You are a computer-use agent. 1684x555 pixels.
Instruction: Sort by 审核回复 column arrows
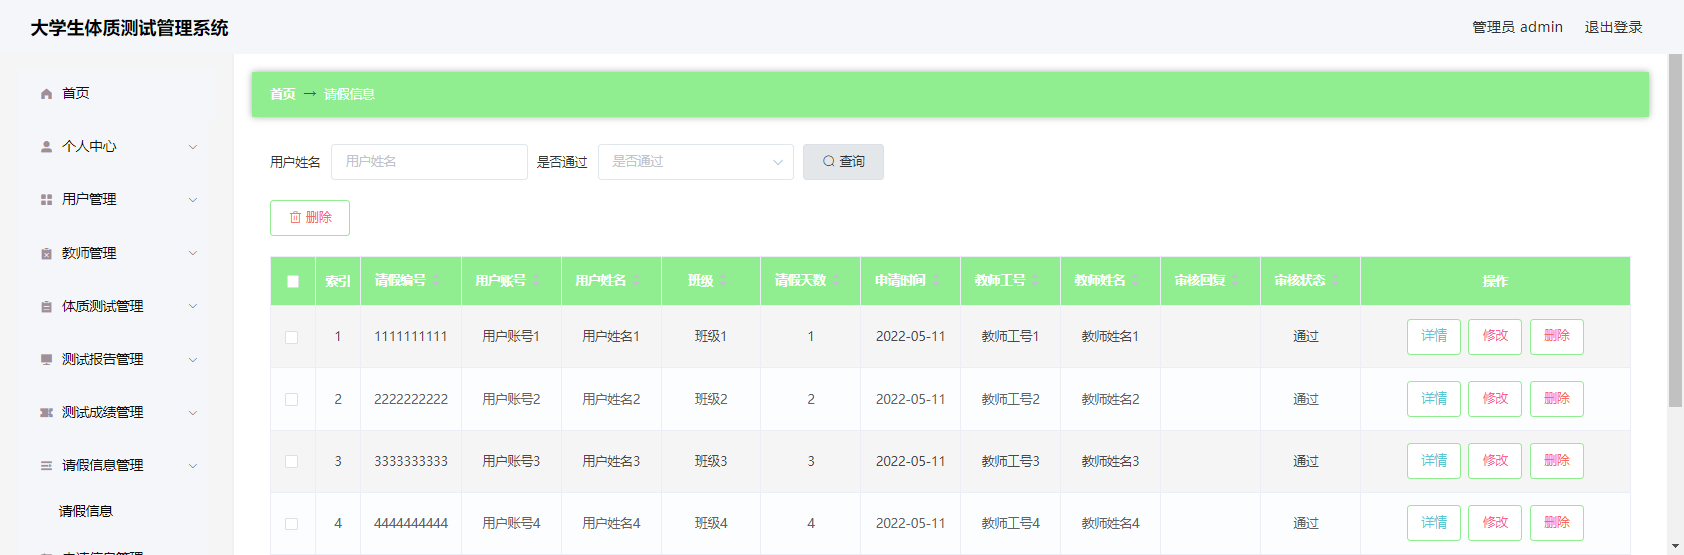[x=1236, y=281]
